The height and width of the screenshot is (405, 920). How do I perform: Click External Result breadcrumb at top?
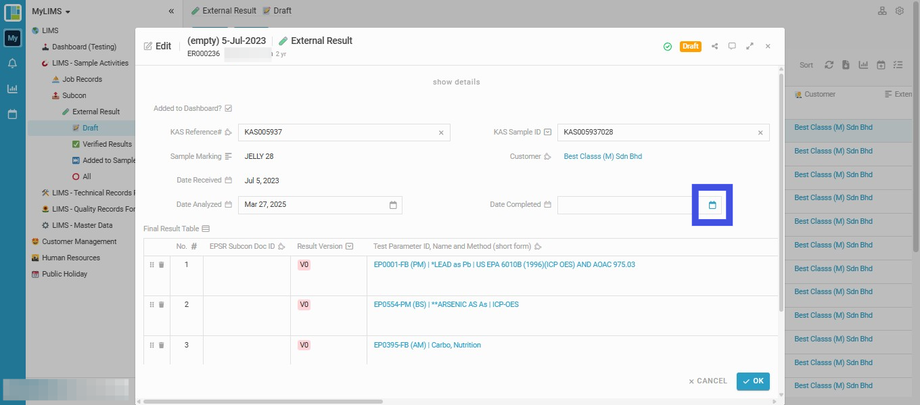tap(224, 11)
